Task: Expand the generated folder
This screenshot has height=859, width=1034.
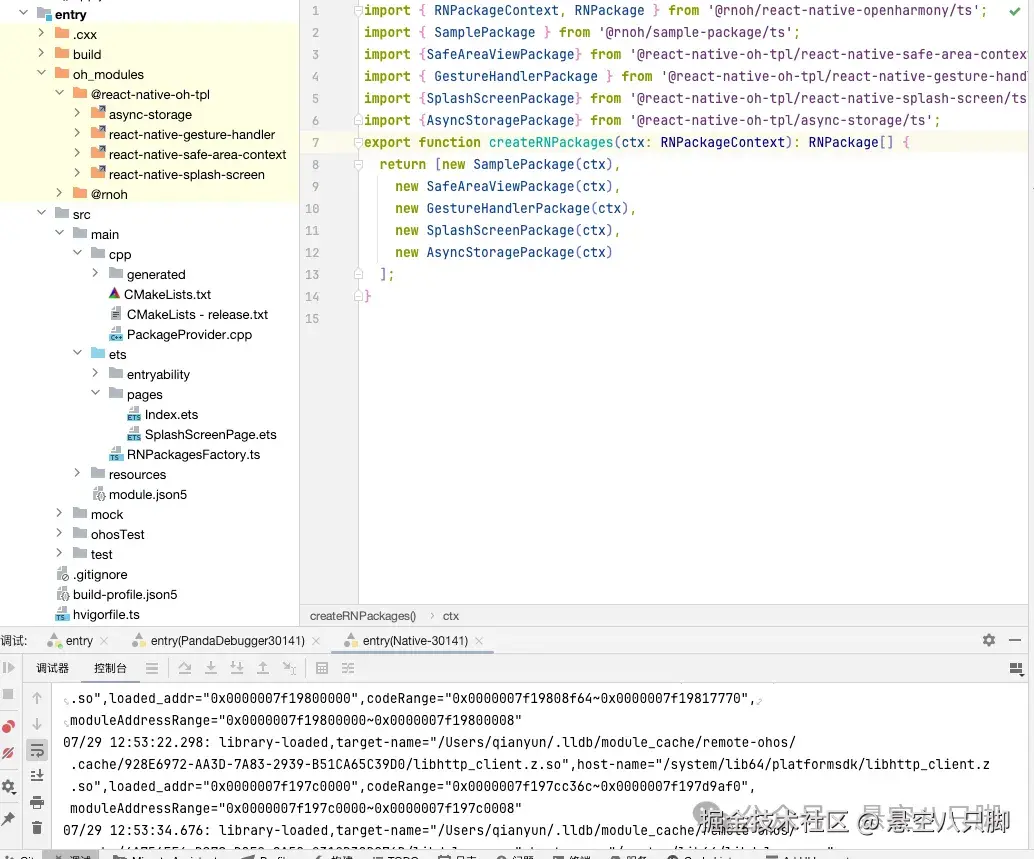Action: pyautogui.click(x=95, y=272)
